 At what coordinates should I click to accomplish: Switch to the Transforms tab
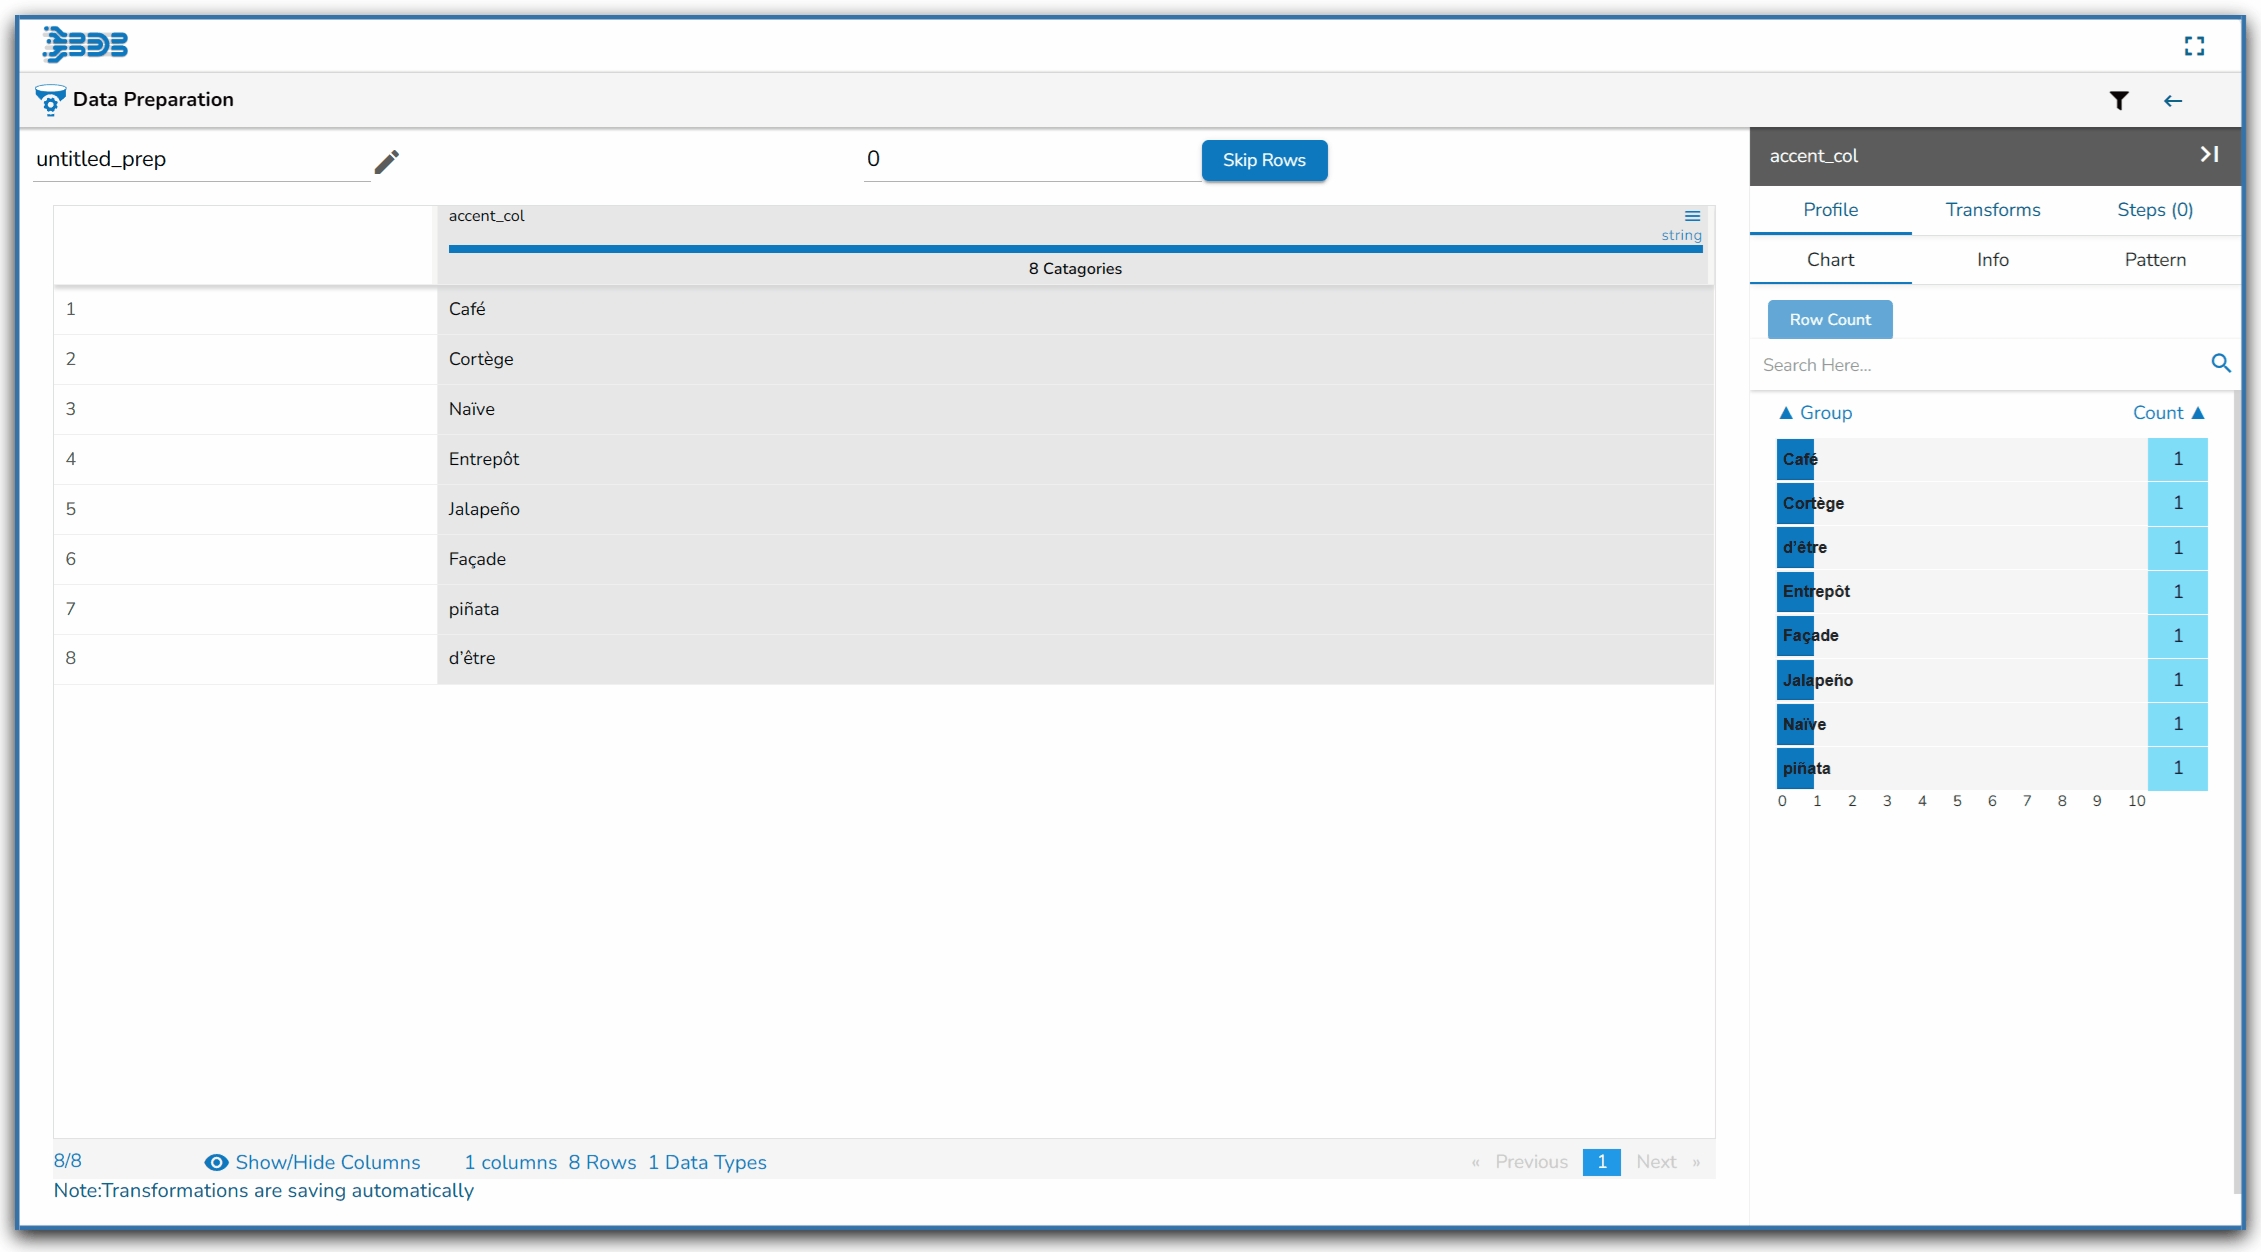point(1992,210)
